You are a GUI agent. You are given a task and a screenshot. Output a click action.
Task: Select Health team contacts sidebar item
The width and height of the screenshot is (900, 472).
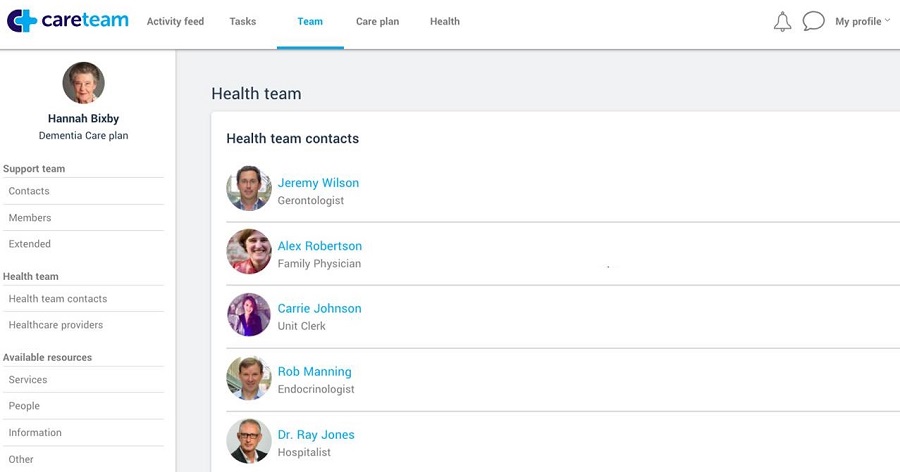pyautogui.click(x=58, y=299)
